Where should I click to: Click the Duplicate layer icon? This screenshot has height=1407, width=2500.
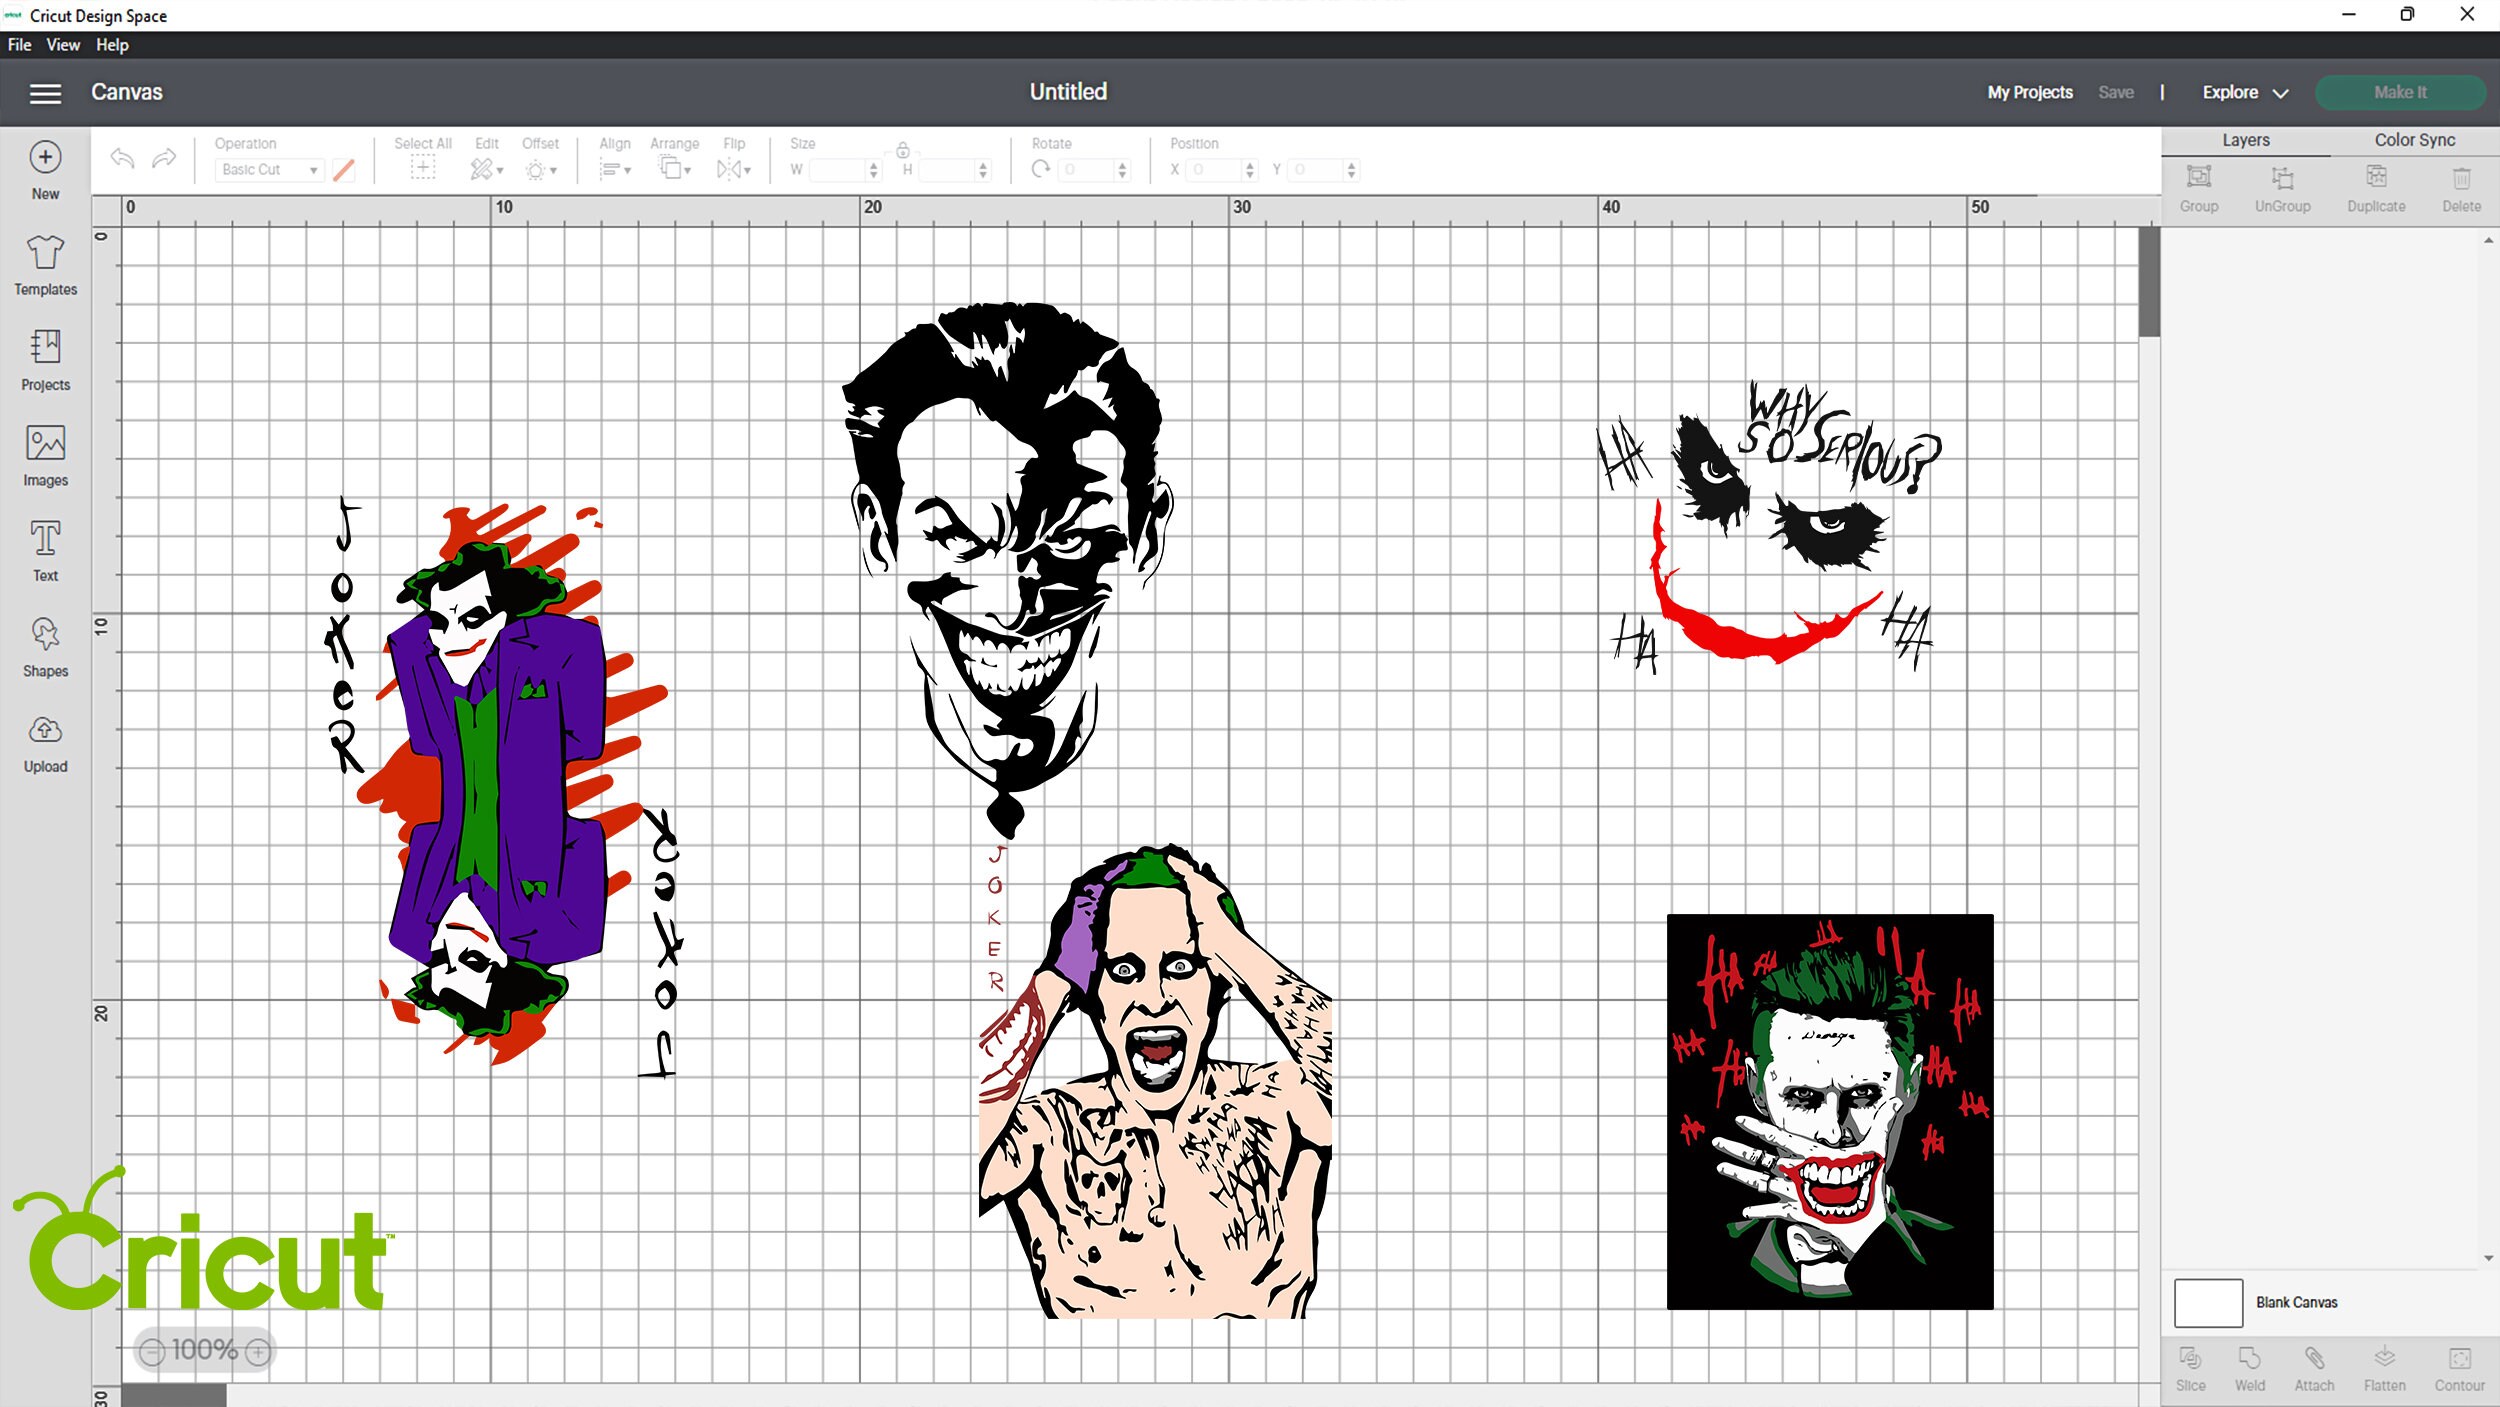(x=2376, y=177)
